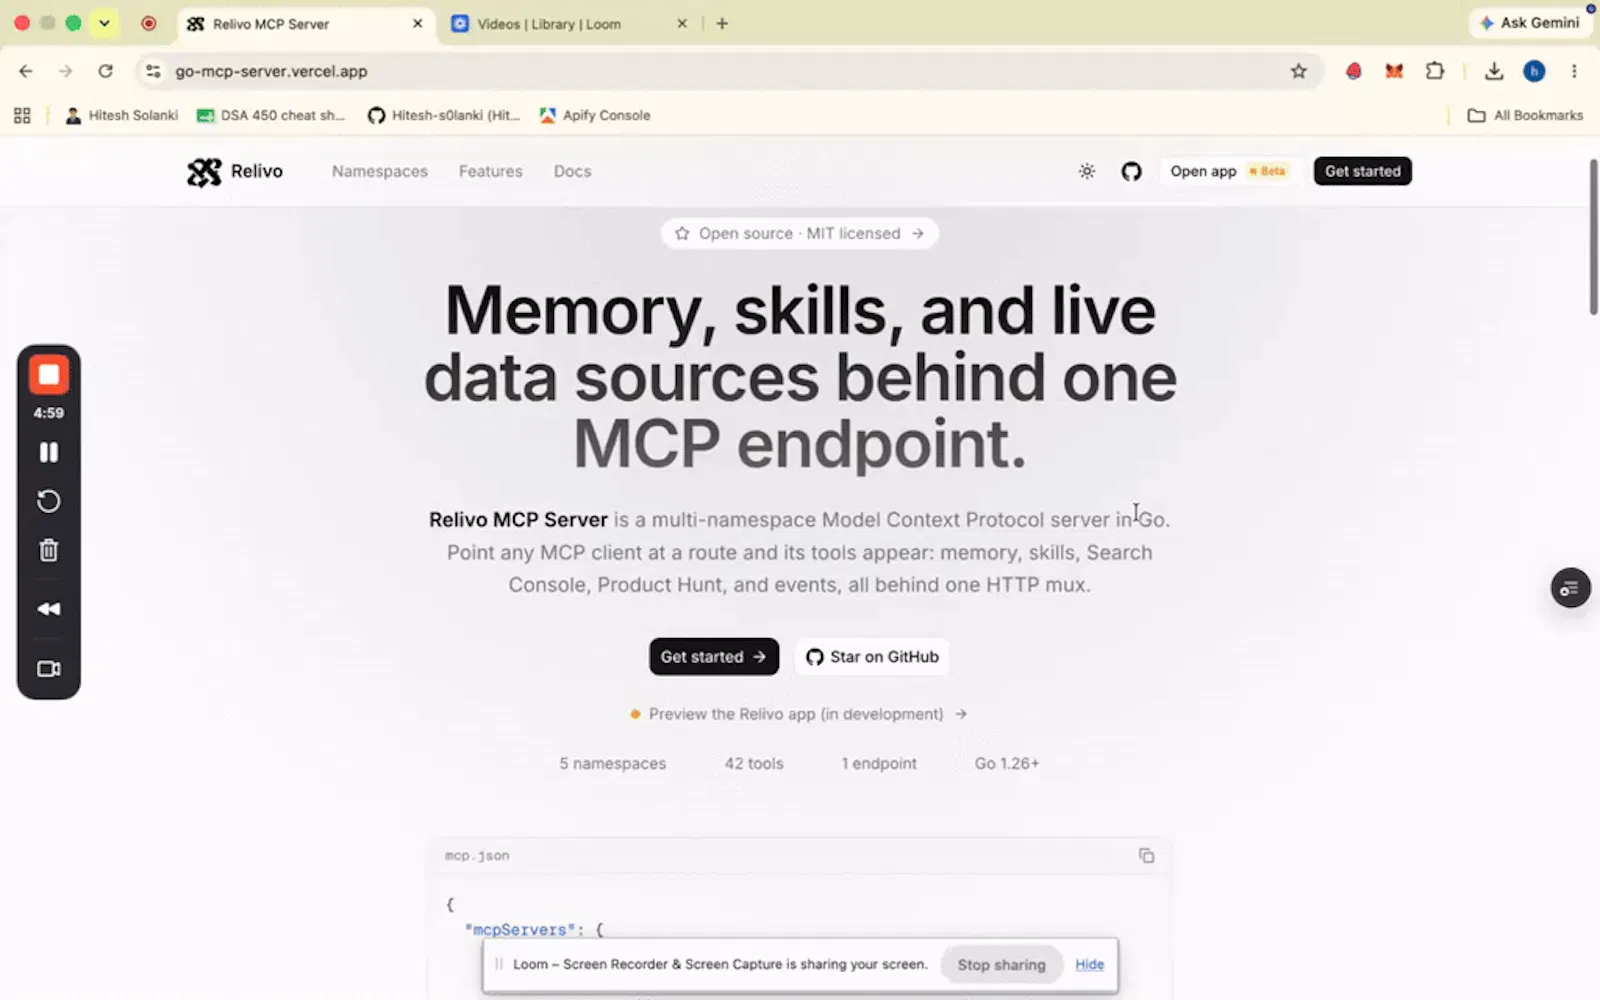Screen dimensions: 1600x1000
Task: Click the hero Get started arrow button
Action: (x=713, y=656)
